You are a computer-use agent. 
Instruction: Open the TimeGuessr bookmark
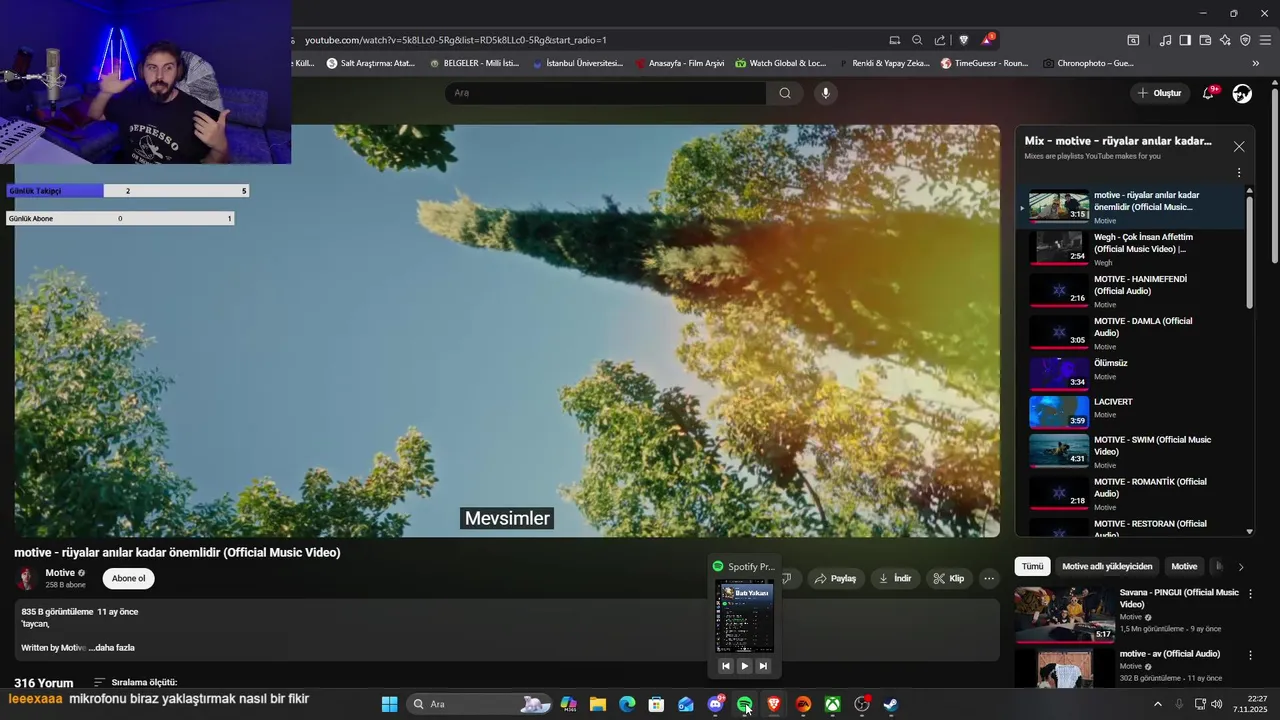click(984, 63)
